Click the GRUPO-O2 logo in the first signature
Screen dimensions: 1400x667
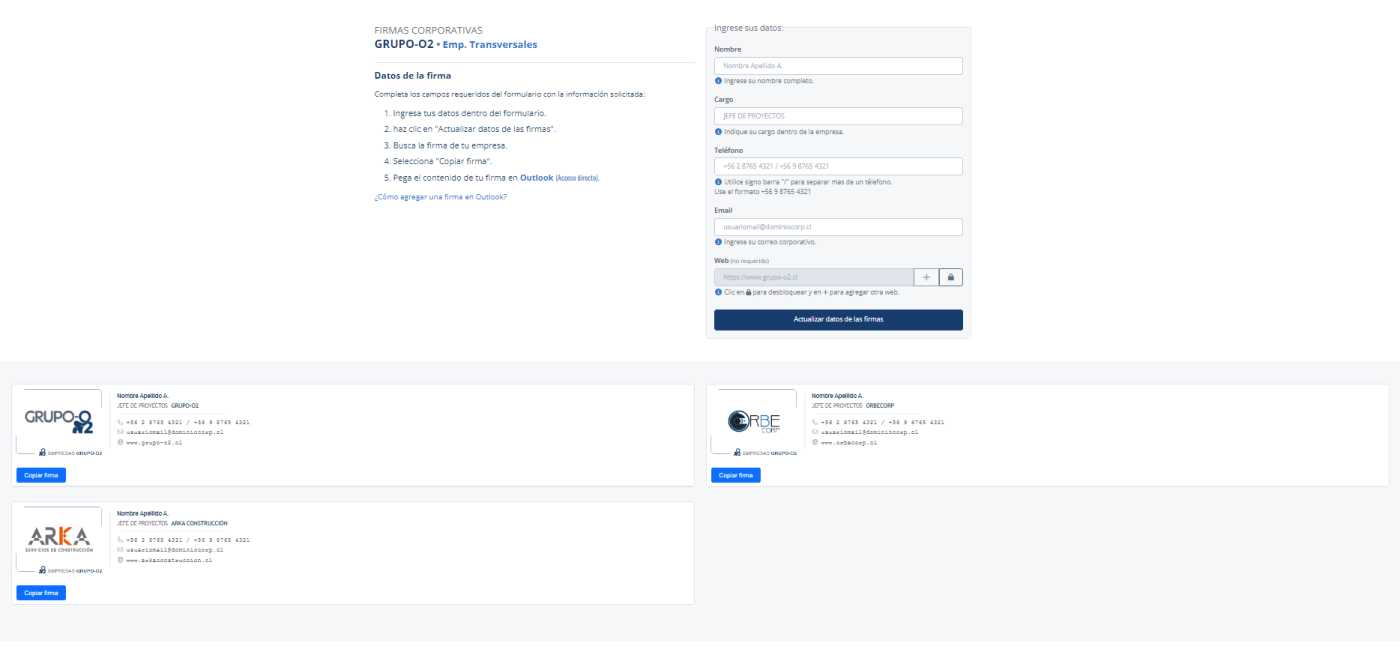pyautogui.click(x=59, y=423)
